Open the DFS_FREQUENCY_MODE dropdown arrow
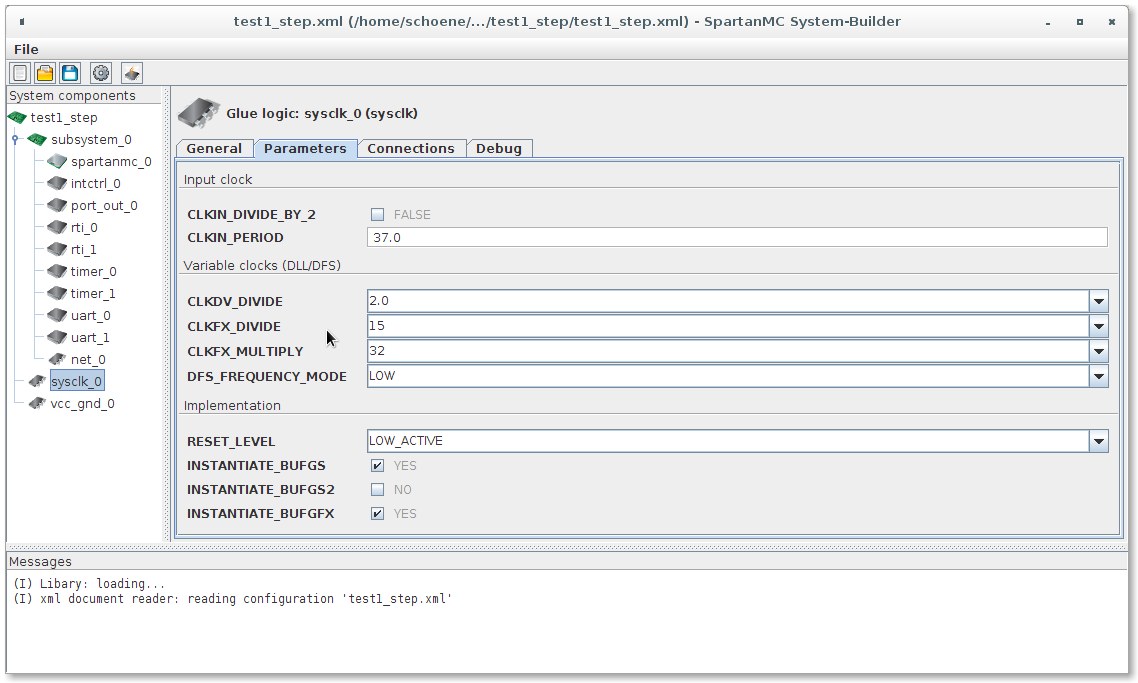 [1099, 376]
